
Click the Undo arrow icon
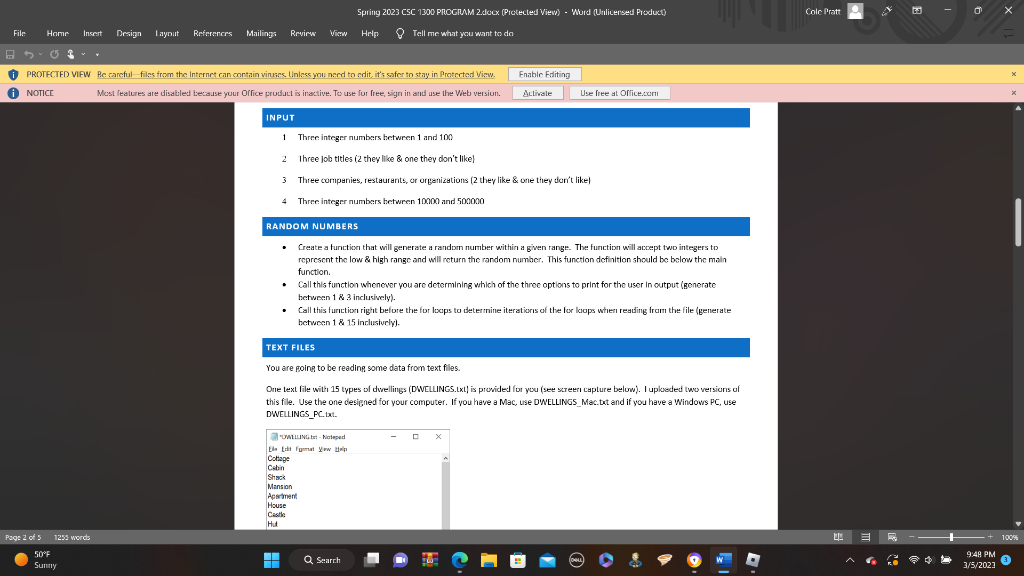(29, 54)
